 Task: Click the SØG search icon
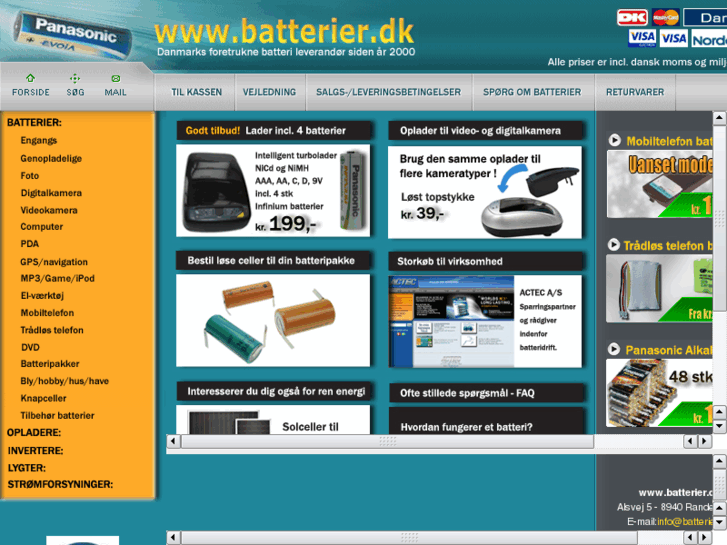click(75, 78)
